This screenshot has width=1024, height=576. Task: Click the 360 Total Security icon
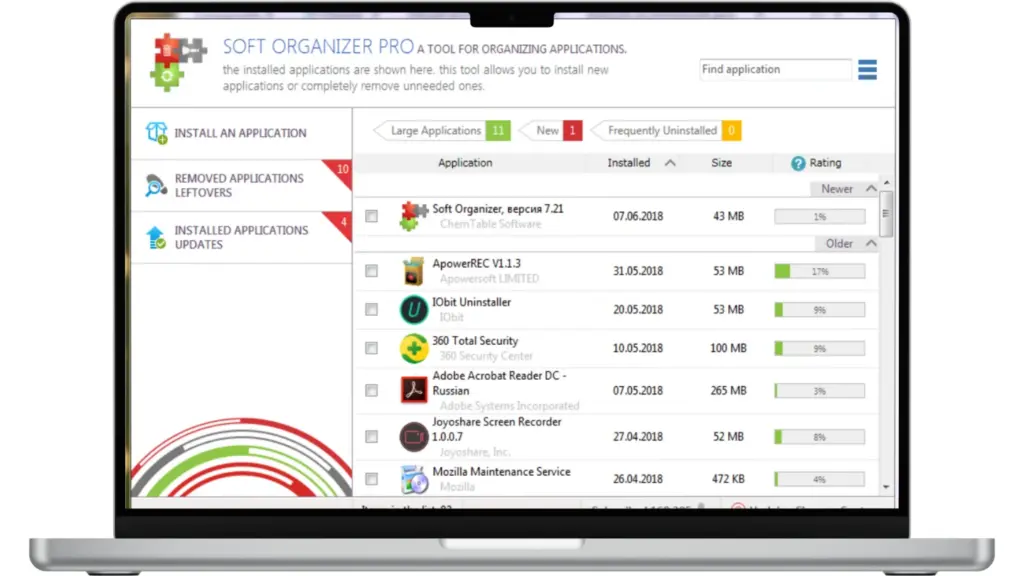pos(413,348)
